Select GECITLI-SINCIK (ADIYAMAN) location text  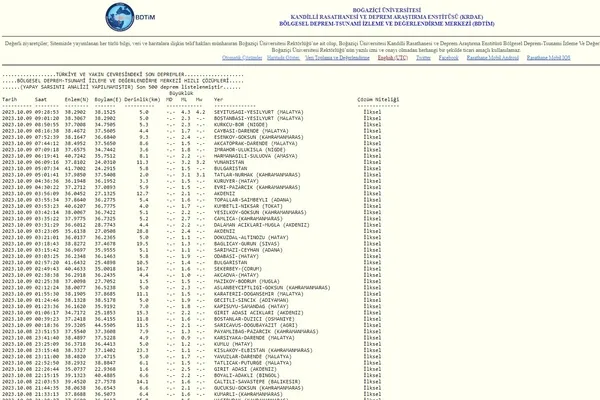(x=251, y=300)
